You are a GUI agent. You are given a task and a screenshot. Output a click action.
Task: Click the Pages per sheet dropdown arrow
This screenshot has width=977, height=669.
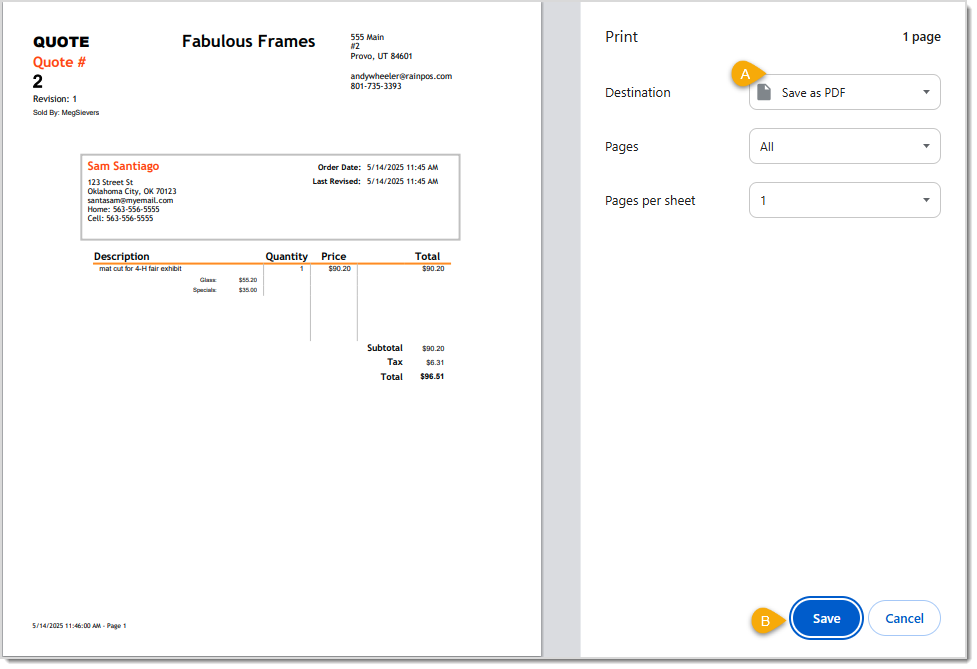click(x=928, y=199)
